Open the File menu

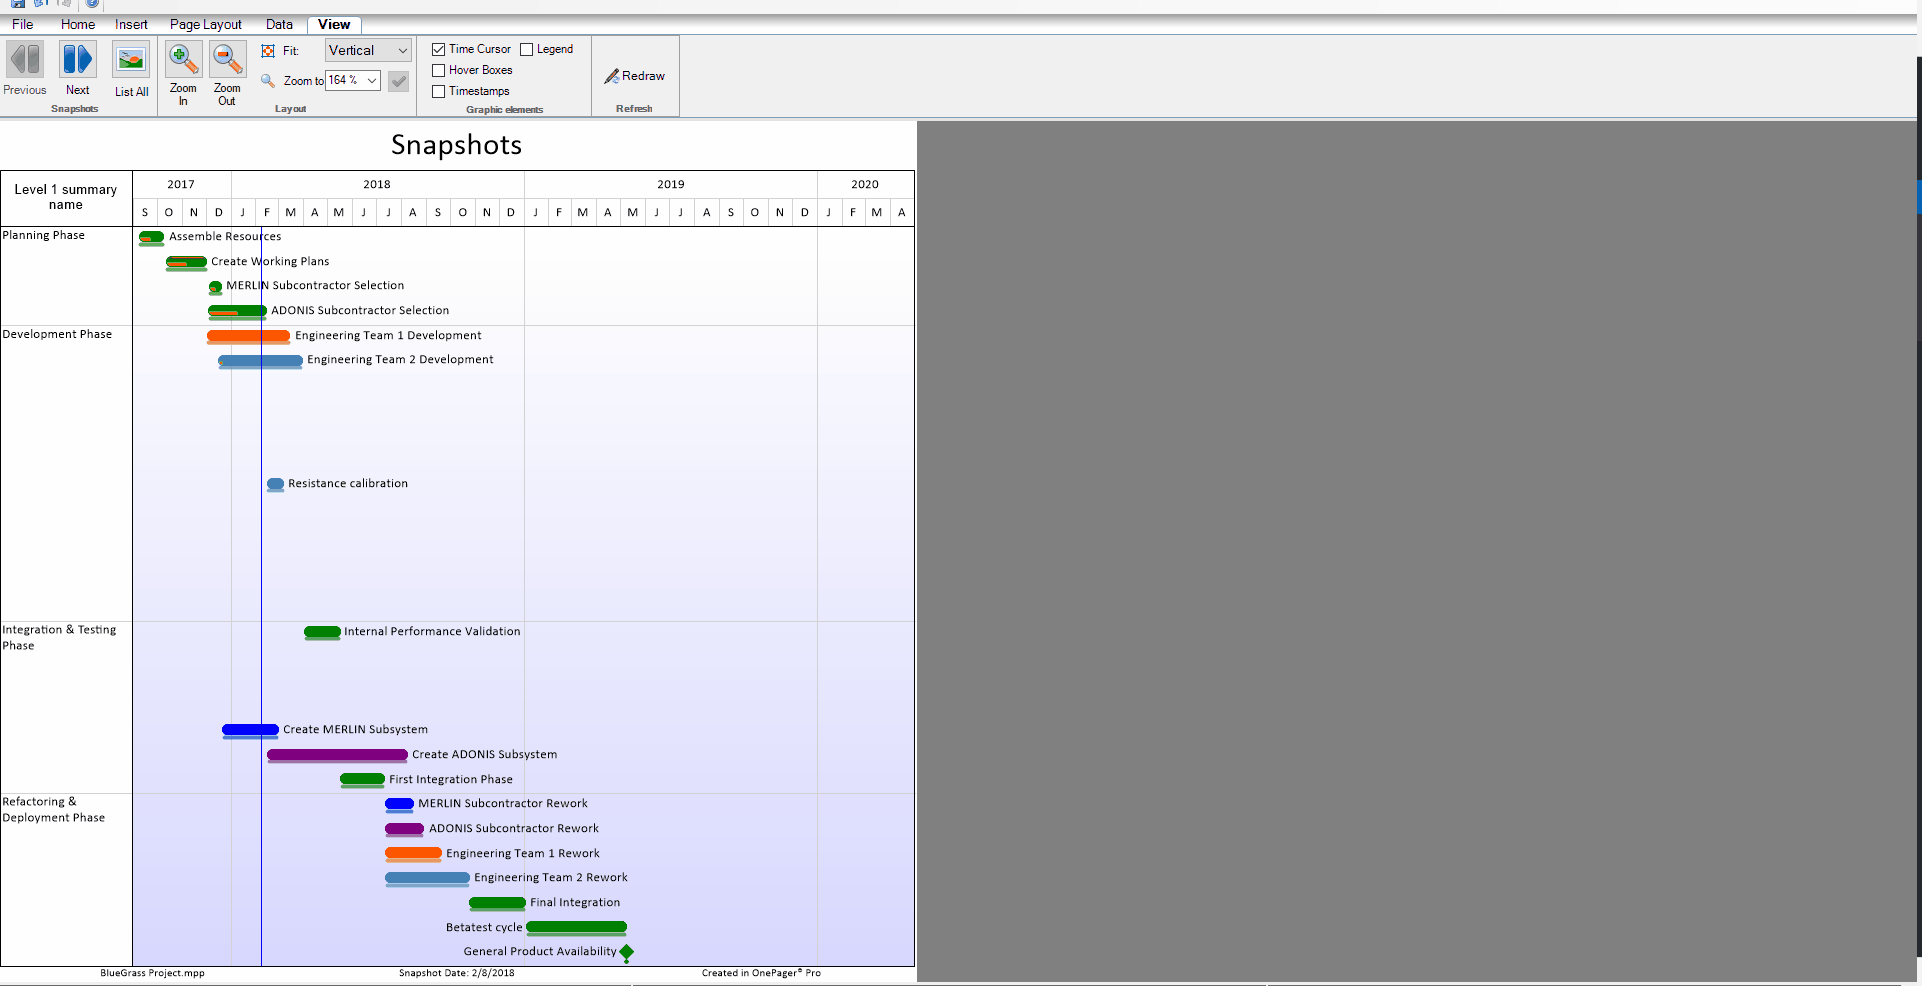tap(23, 24)
